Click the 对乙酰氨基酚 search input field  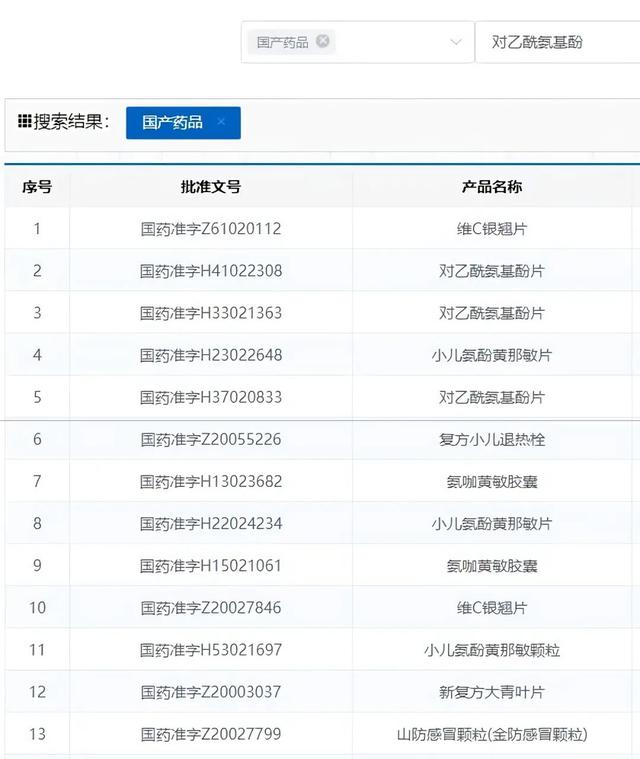click(560, 42)
